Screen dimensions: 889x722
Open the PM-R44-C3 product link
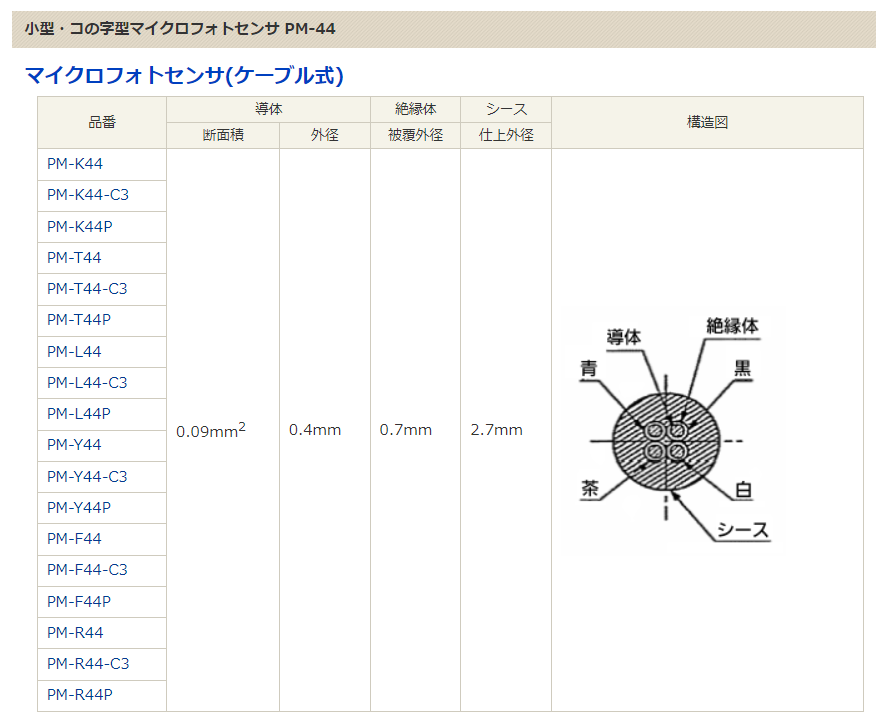88,664
